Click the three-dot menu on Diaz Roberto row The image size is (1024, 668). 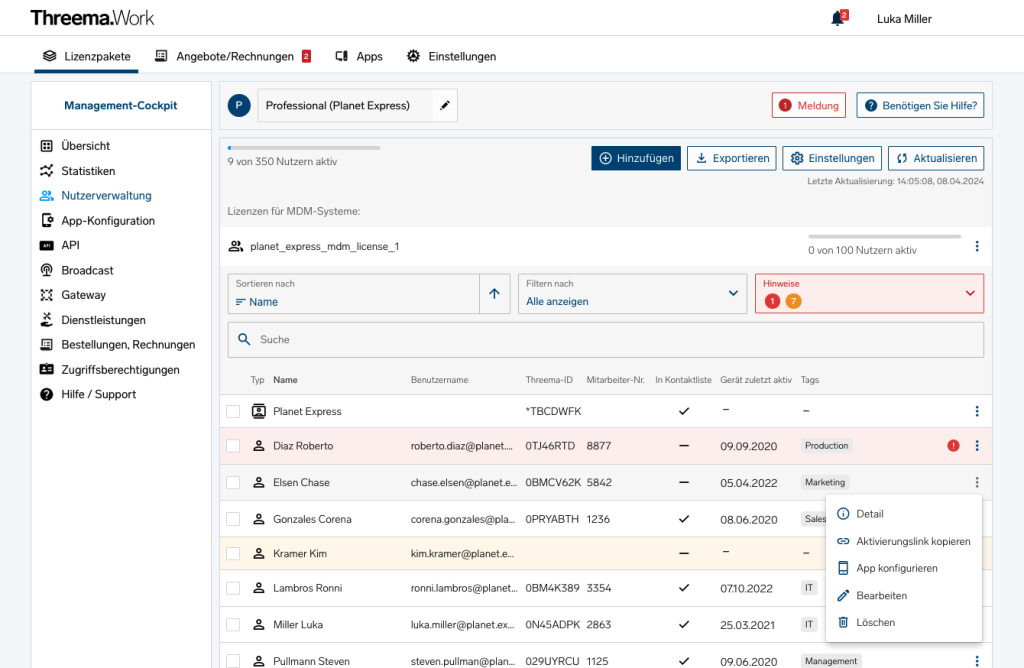(977, 446)
